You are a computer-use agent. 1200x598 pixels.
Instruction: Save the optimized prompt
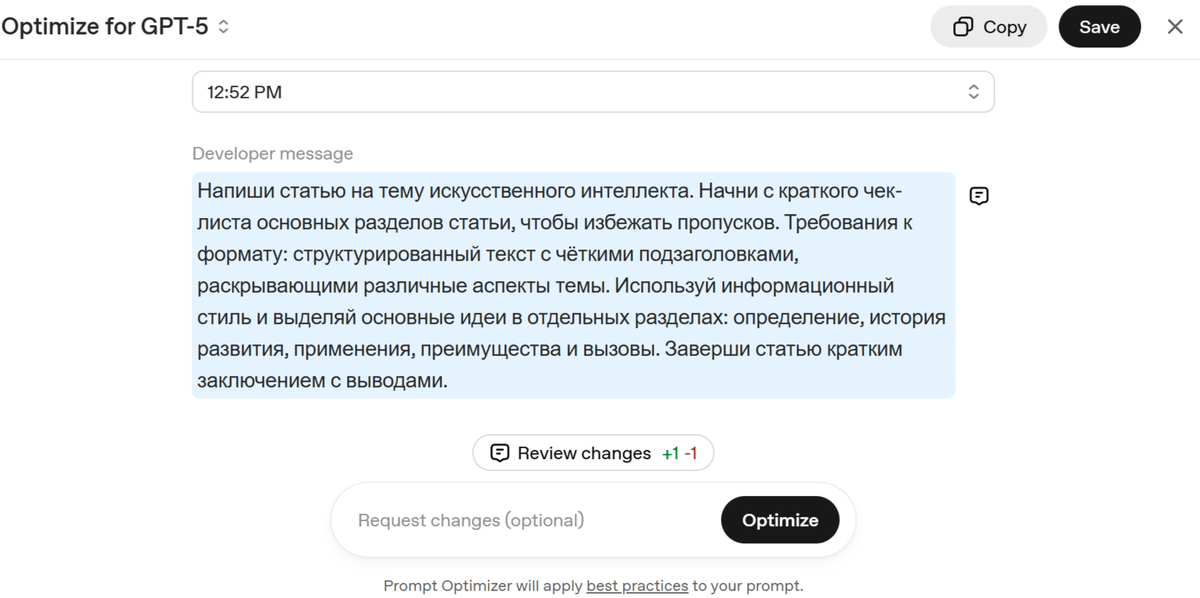pyautogui.click(x=1100, y=26)
